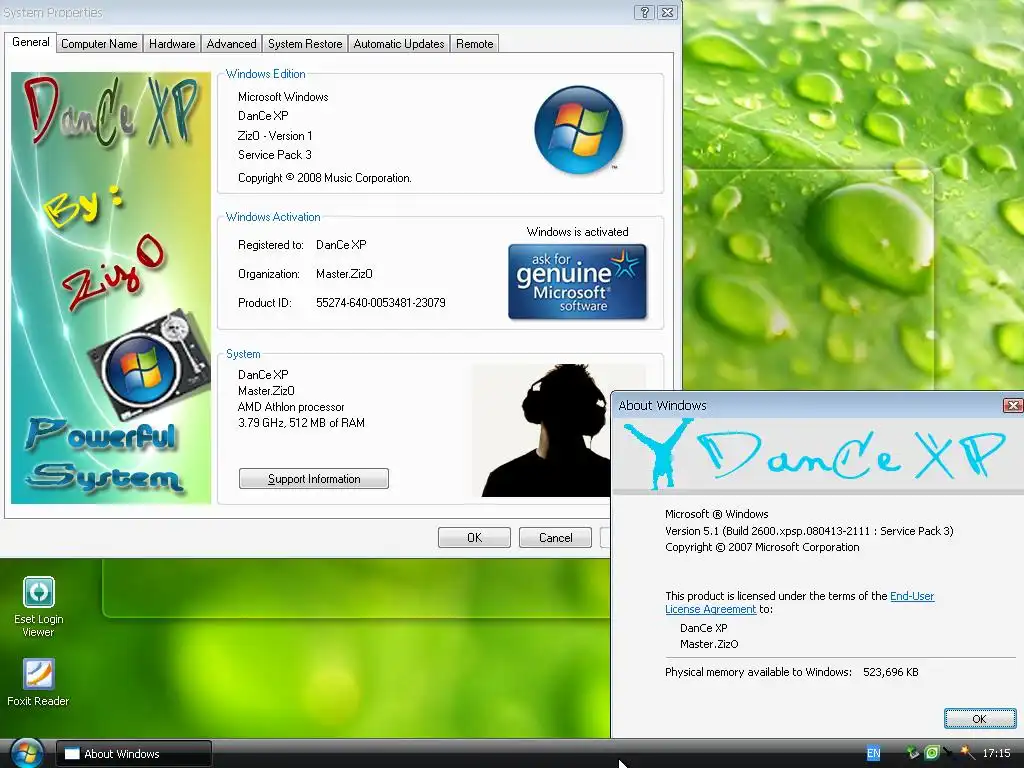
Task: Click Copyright 2008 Music Corporation text
Action: (x=325, y=178)
